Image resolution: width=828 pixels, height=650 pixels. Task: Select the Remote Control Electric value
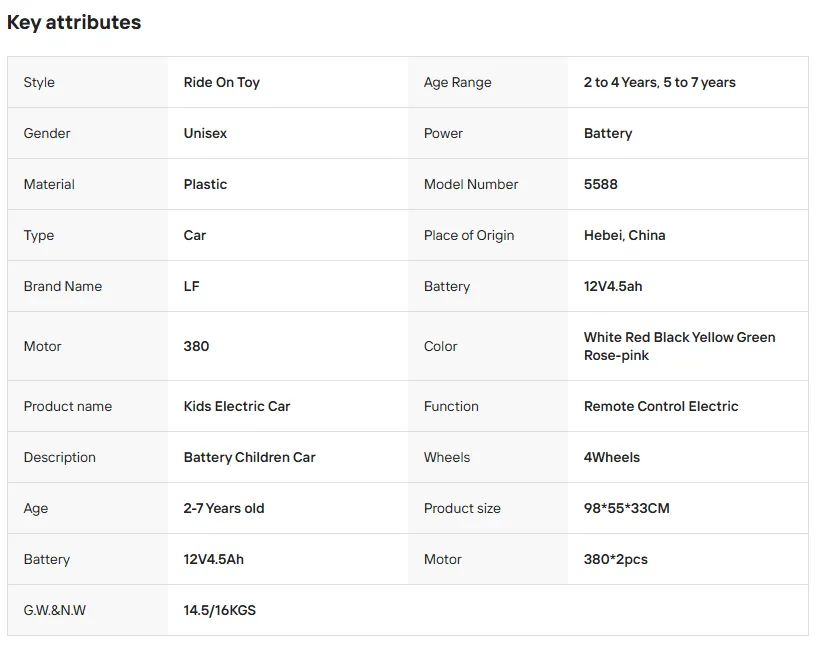(660, 406)
